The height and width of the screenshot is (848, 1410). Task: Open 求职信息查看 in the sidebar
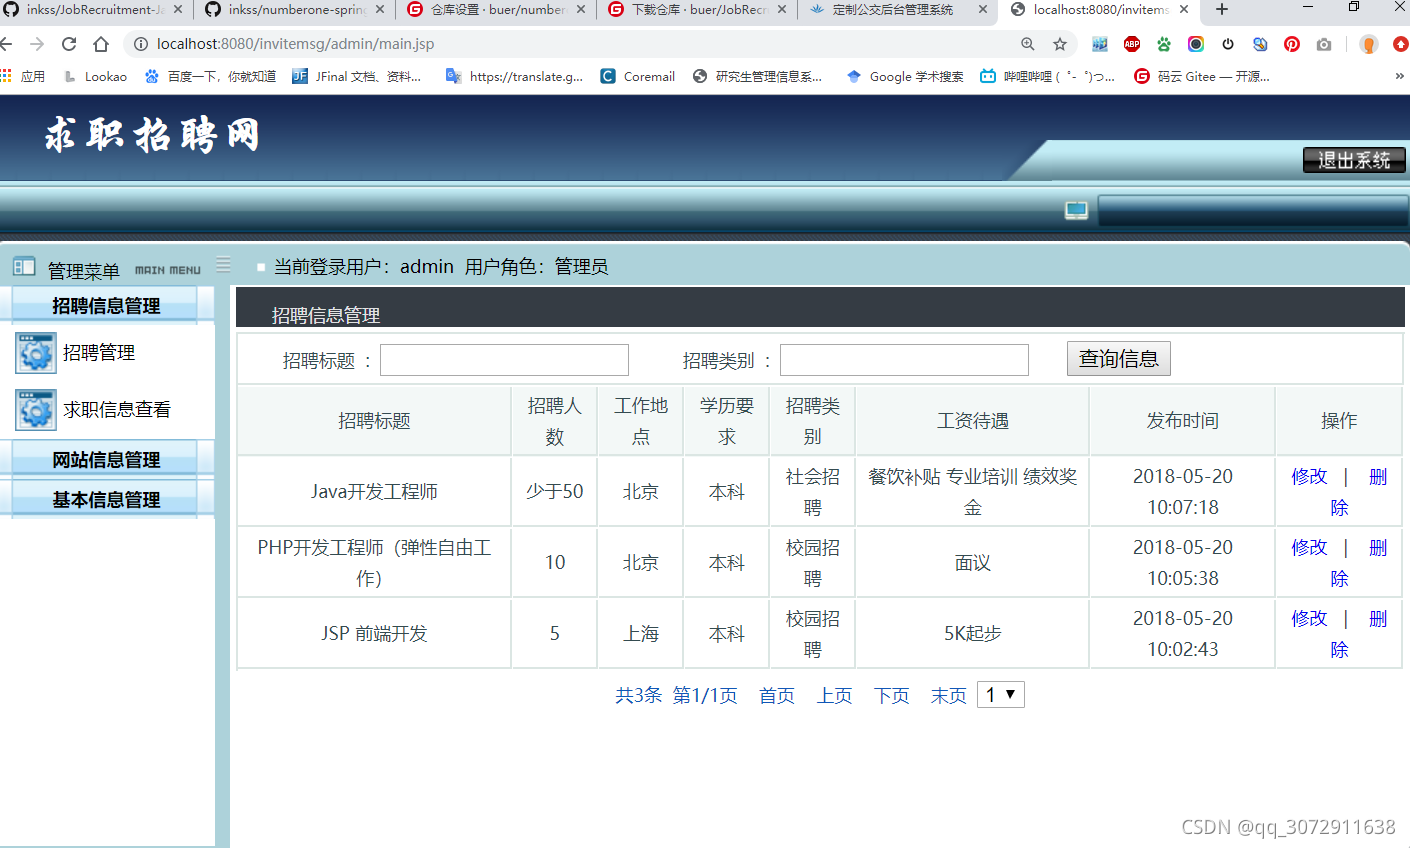coord(117,410)
